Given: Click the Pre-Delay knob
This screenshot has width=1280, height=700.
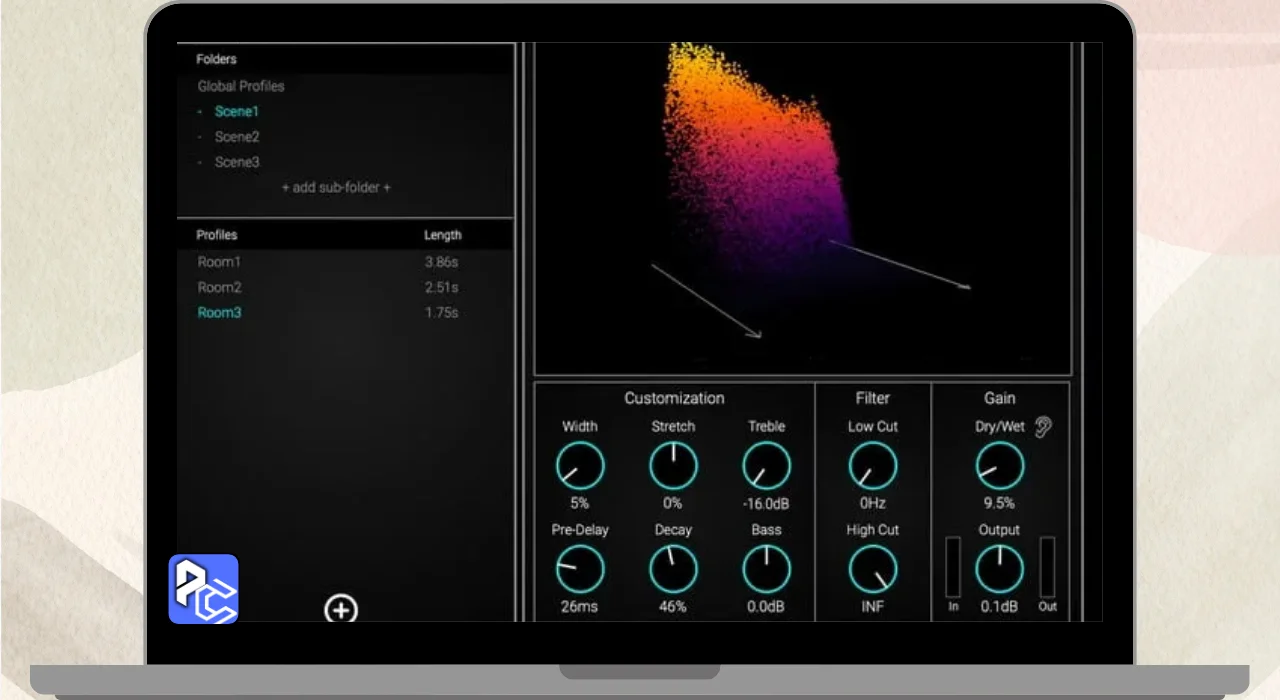Looking at the screenshot, I should pyautogui.click(x=580, y=570).
